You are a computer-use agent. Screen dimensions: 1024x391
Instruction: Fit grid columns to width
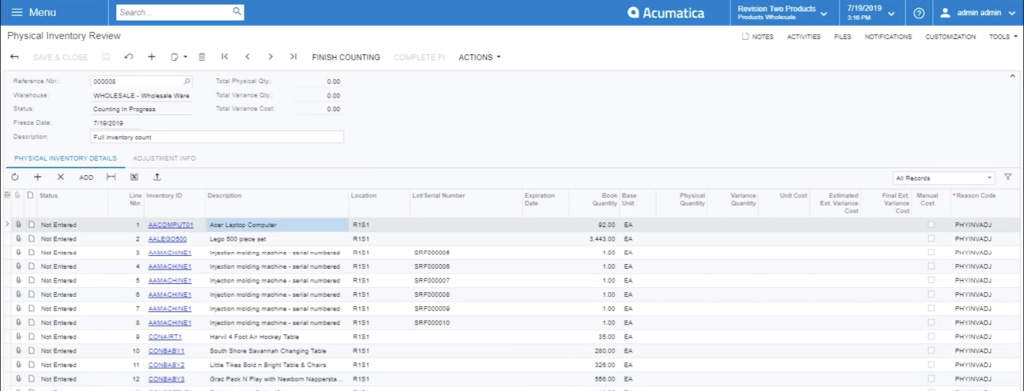(111, 177)
